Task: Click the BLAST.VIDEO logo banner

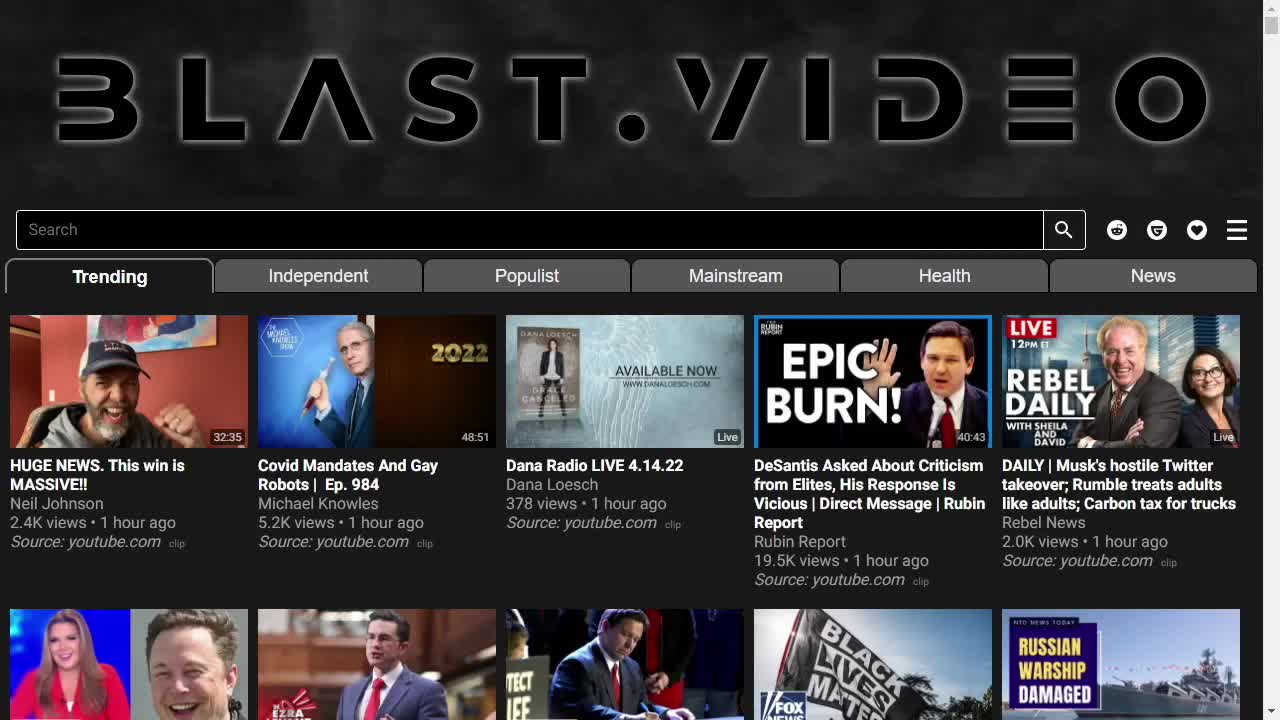Action: pos(632,99)
